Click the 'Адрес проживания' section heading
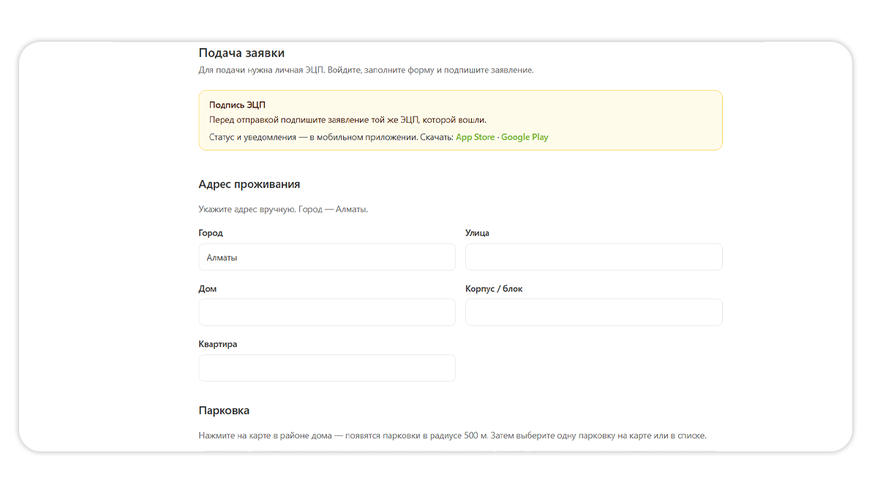Image resolution: width=872 pixels, height=491 pixels. pyautogui.click(x=249, y=184)
